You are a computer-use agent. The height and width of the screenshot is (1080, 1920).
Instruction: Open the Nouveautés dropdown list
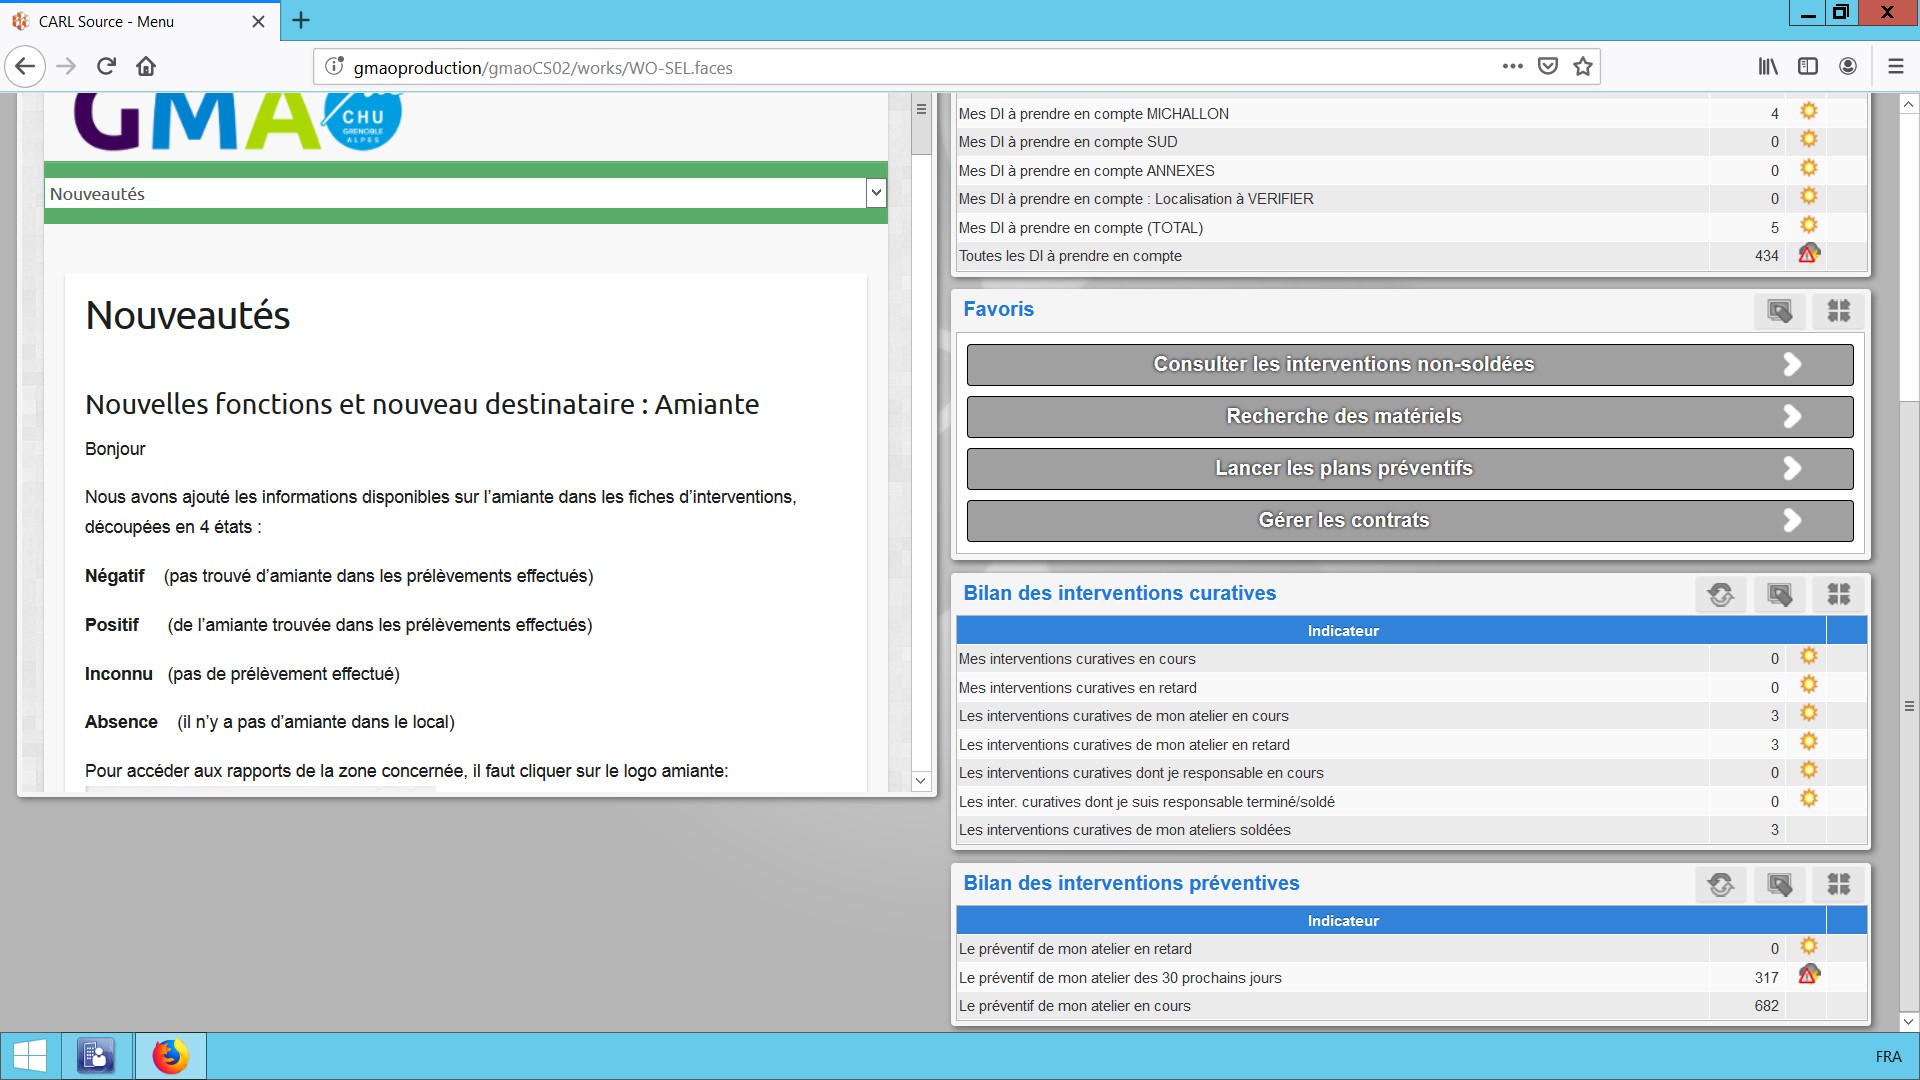[876, 193]
